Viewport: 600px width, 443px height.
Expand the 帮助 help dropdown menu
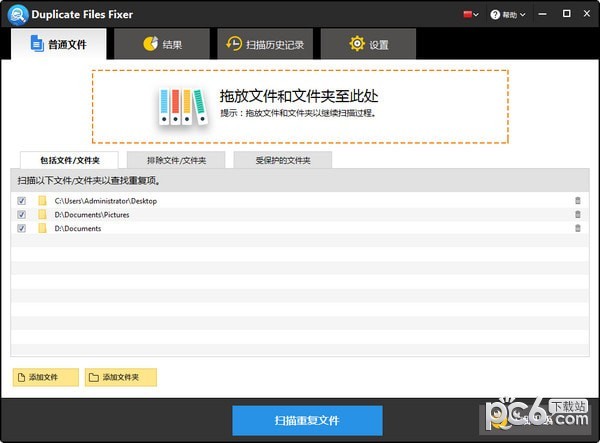tap(512, 14)
